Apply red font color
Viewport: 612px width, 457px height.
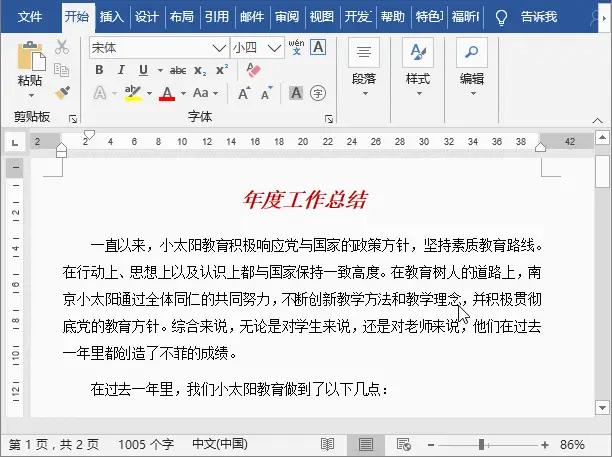pos(167,93)
